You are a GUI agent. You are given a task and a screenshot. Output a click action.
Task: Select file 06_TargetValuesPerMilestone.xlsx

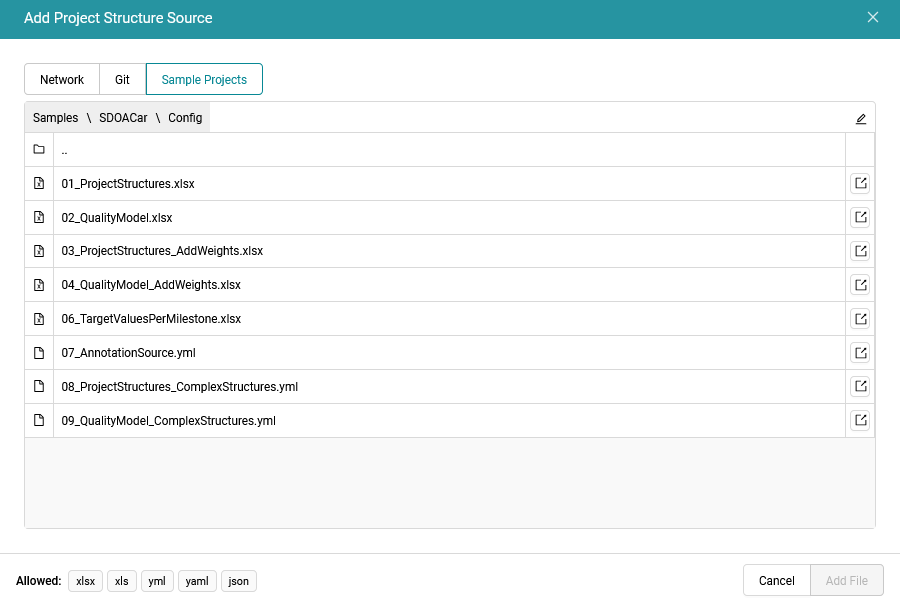449,319
